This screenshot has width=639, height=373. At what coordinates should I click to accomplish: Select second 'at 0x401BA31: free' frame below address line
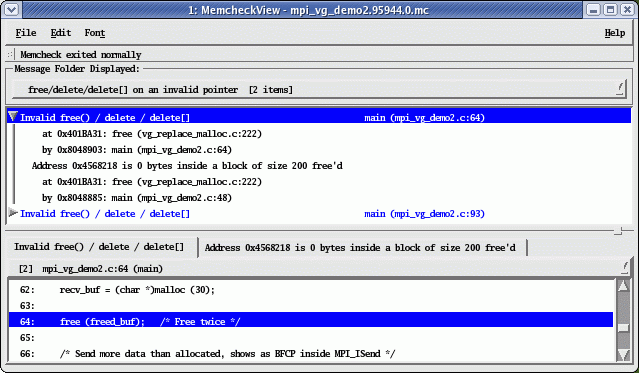click(152, 182)
